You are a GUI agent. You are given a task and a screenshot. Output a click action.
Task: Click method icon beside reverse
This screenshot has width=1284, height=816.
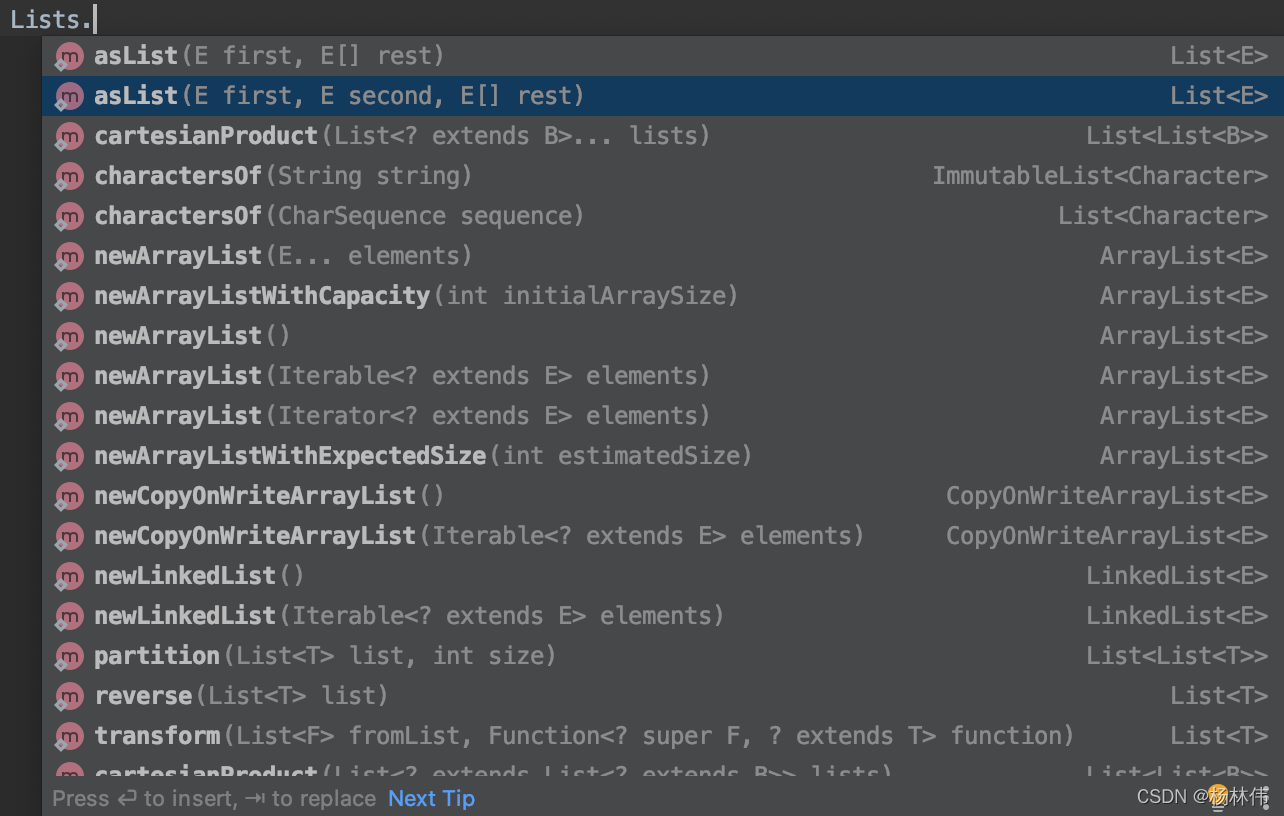(69, 696)
